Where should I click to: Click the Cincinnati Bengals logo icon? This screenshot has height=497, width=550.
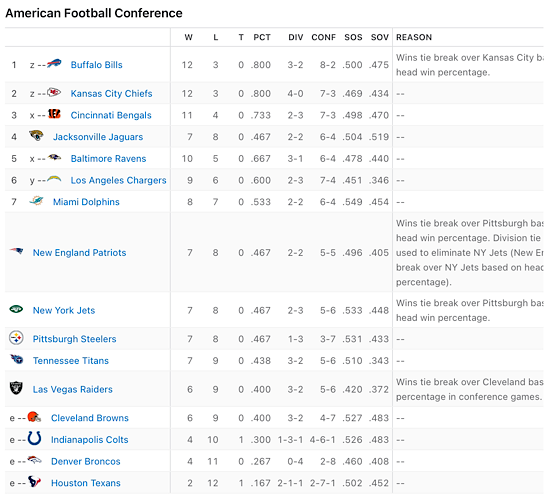(x=54, y=114)
